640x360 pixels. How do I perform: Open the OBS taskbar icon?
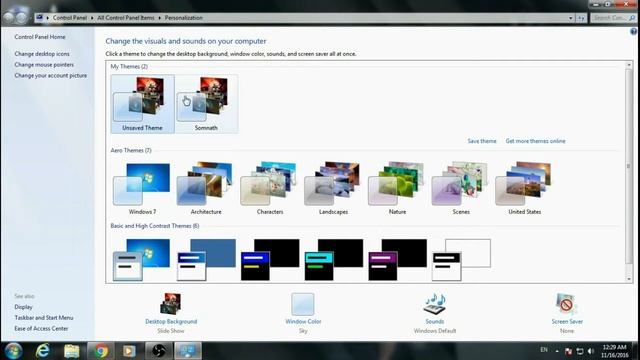coord(159,351)
